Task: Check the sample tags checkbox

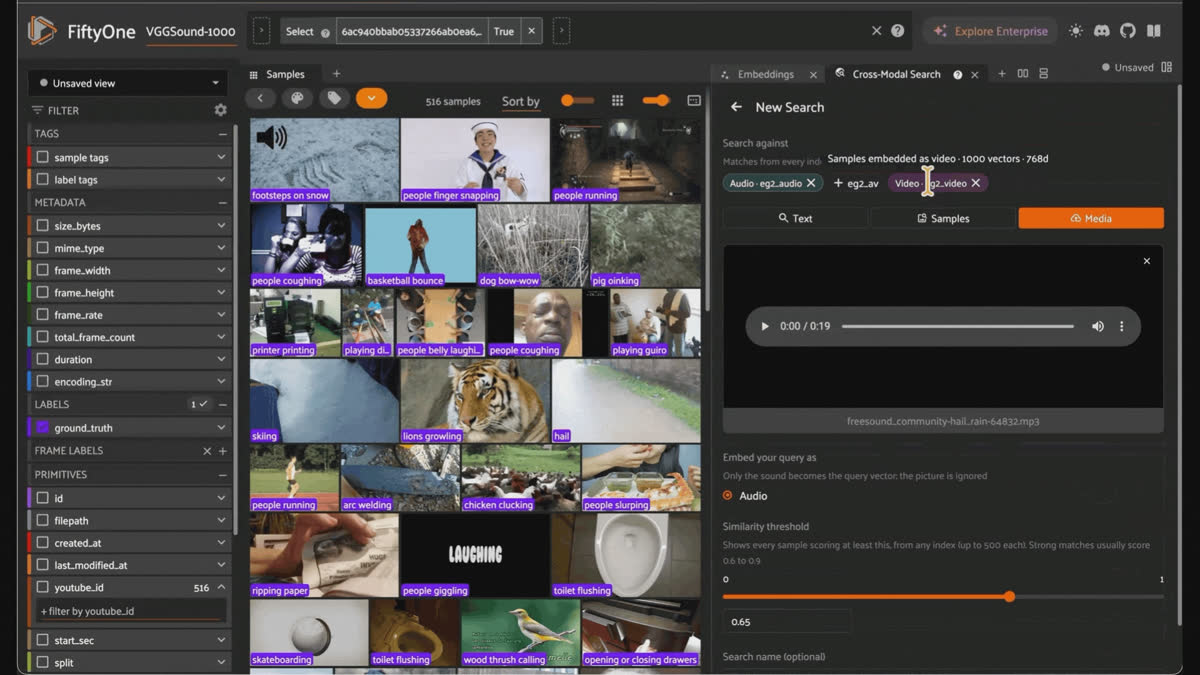Action: pyautogui.click(x=43, y=157)
